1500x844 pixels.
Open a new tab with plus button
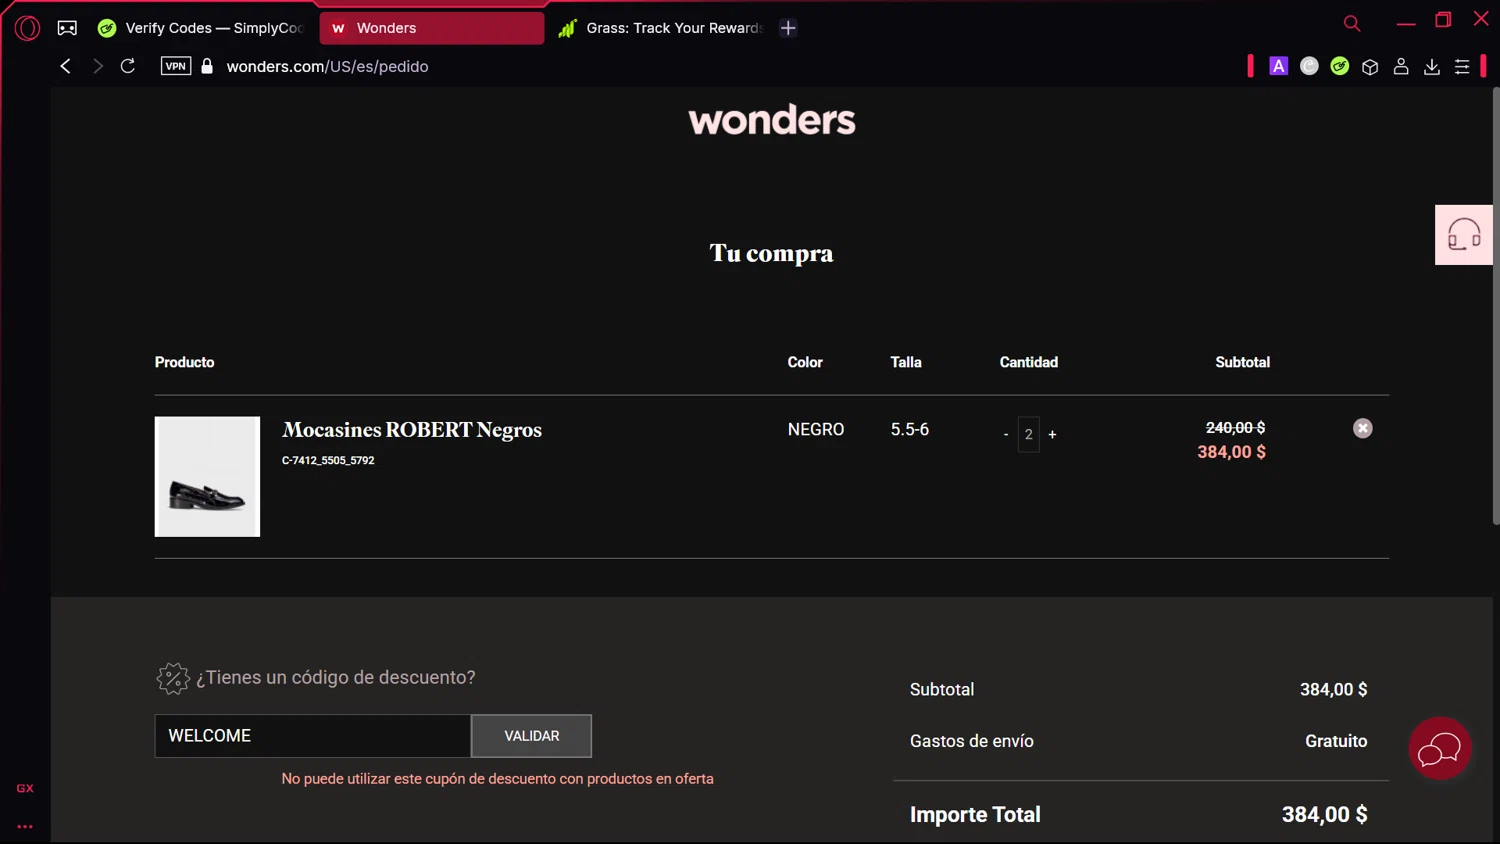tap(788, 28)
